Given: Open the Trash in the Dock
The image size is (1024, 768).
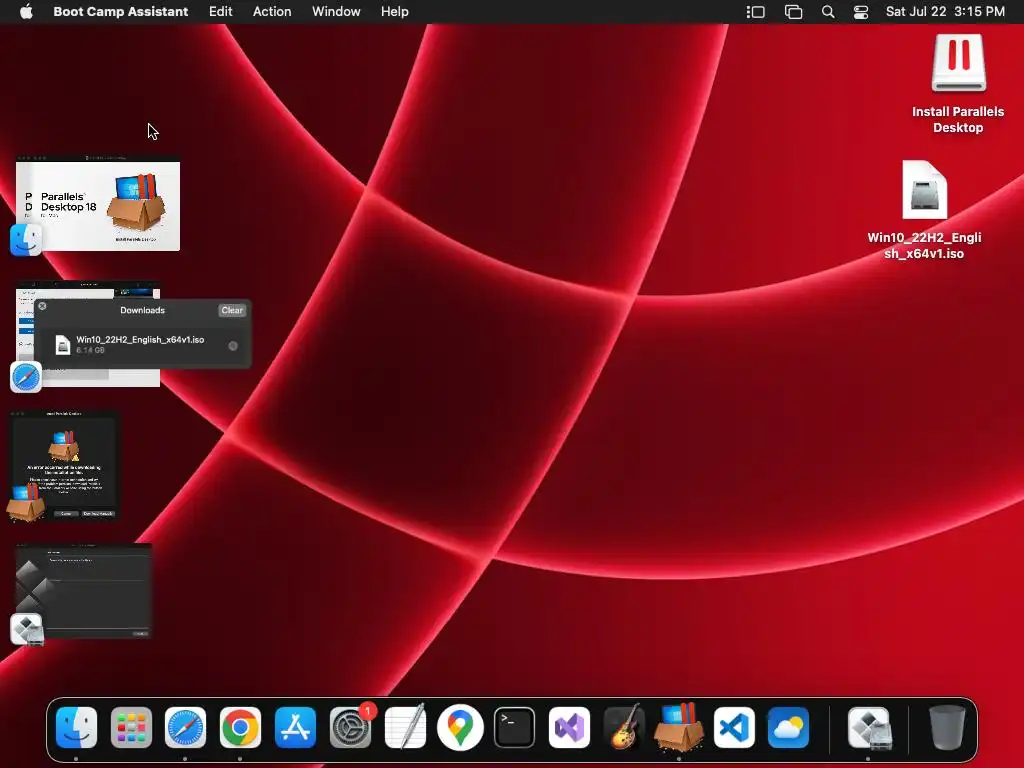Looking at the screenshot, I should 947,727.
